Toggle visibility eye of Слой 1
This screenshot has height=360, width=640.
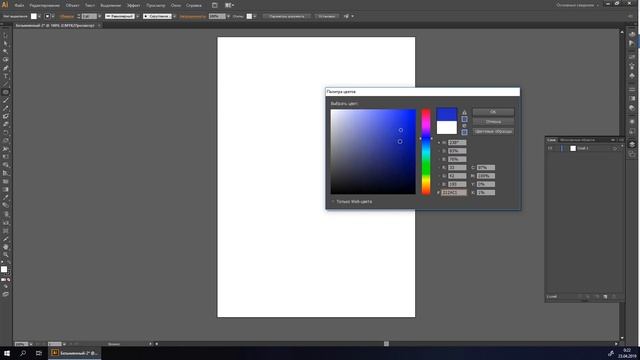[x=550, y=148]
